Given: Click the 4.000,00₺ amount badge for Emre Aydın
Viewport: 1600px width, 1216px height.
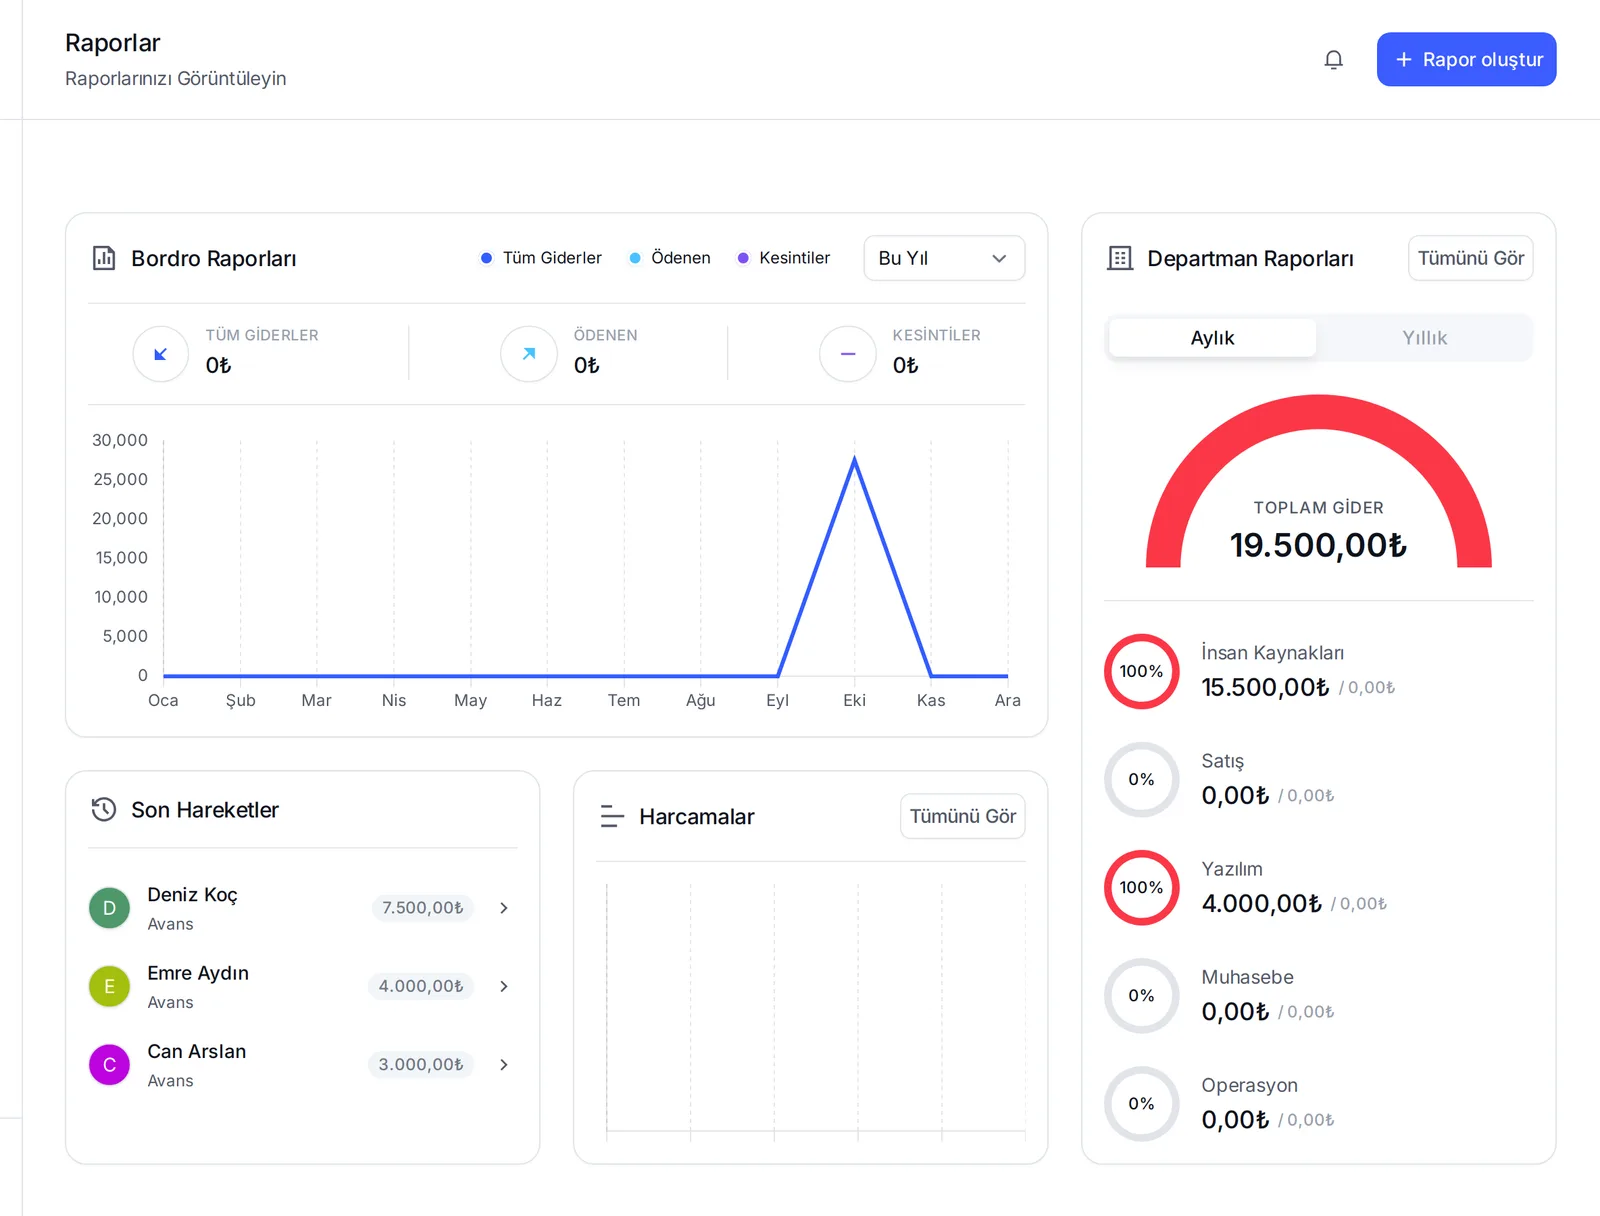Looking at the screenshot, I should (421, 986).
